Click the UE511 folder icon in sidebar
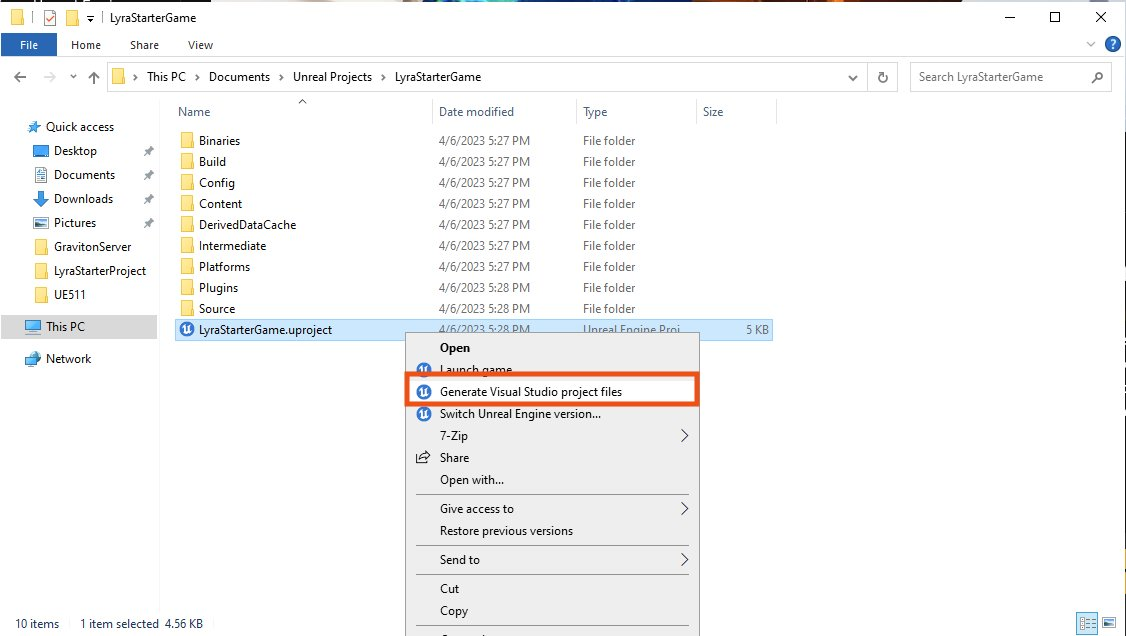This screenshot has width=1126, height=636. pos(41,295)
